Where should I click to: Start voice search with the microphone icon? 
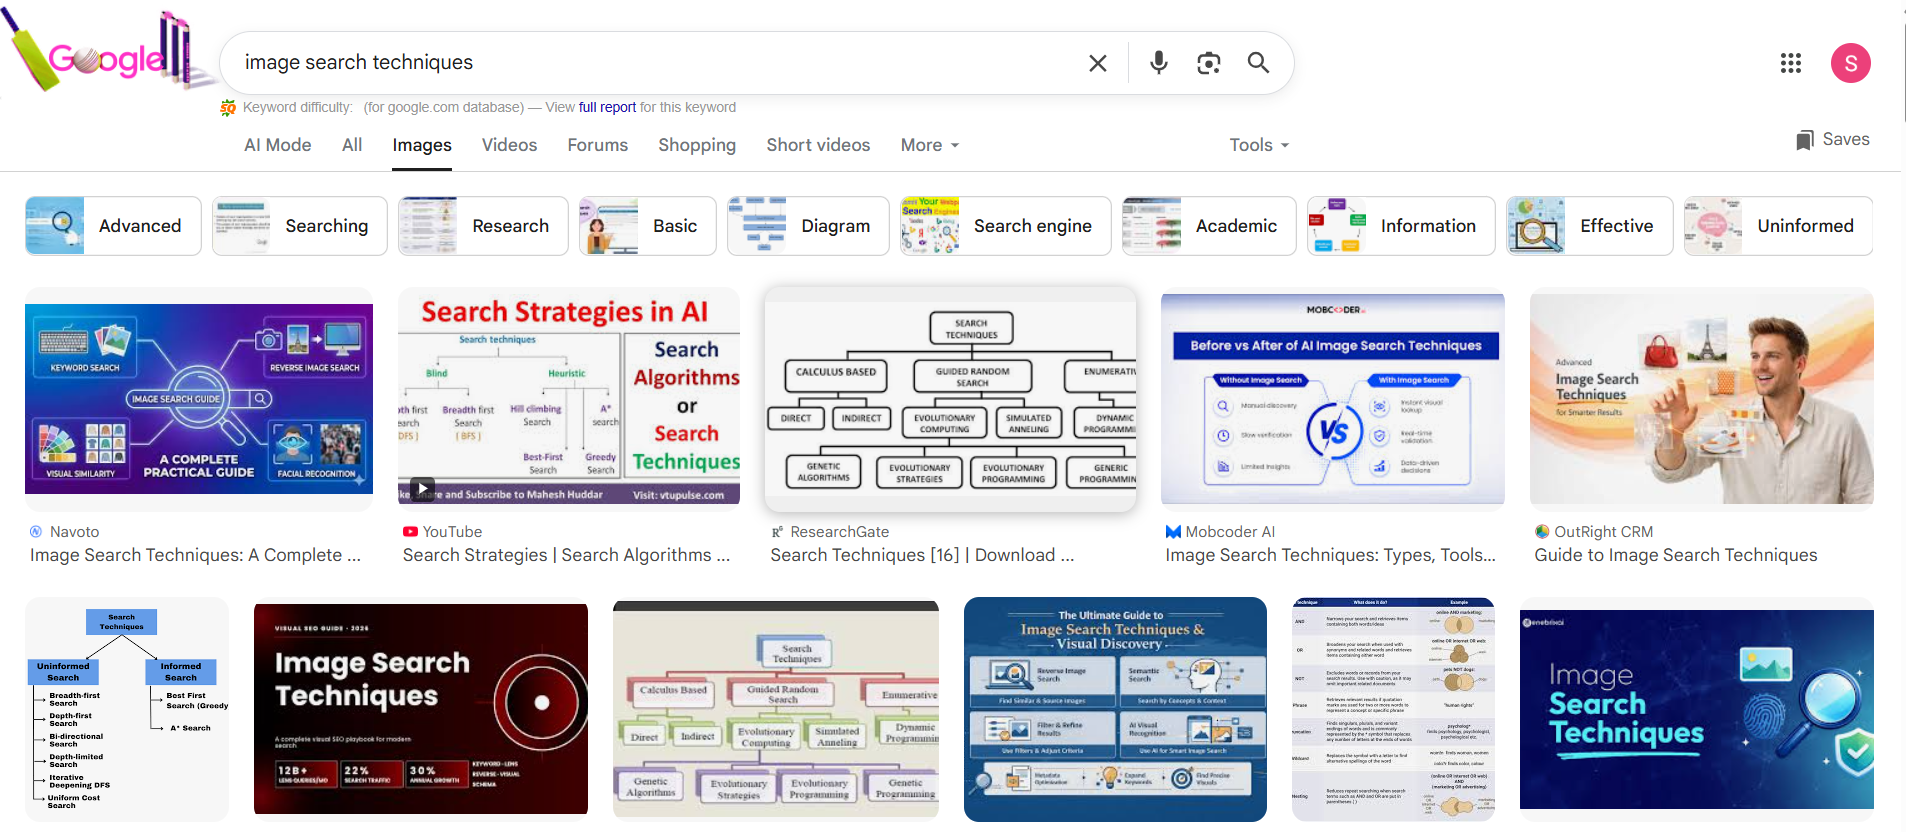(x=1158, y=63)
